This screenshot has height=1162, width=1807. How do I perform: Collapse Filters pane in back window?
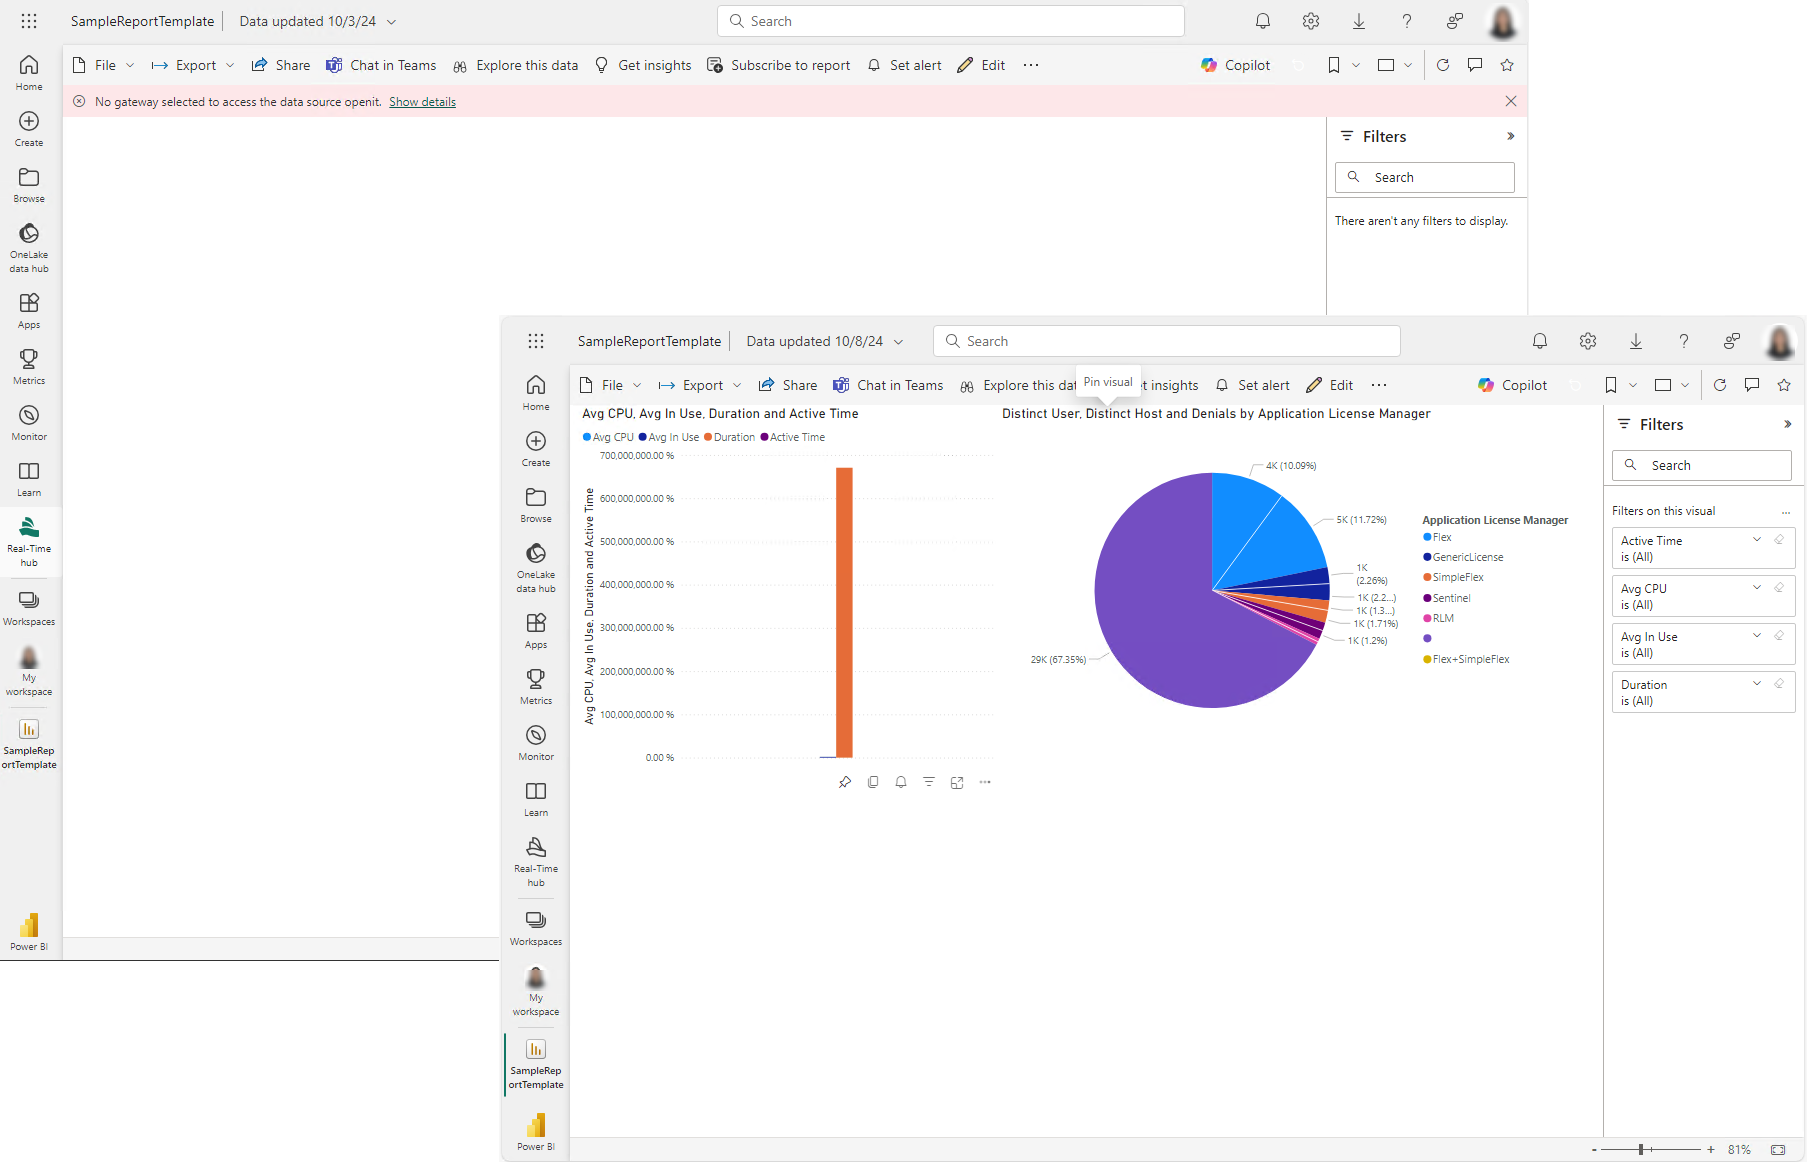click(x=1511, y=136)
